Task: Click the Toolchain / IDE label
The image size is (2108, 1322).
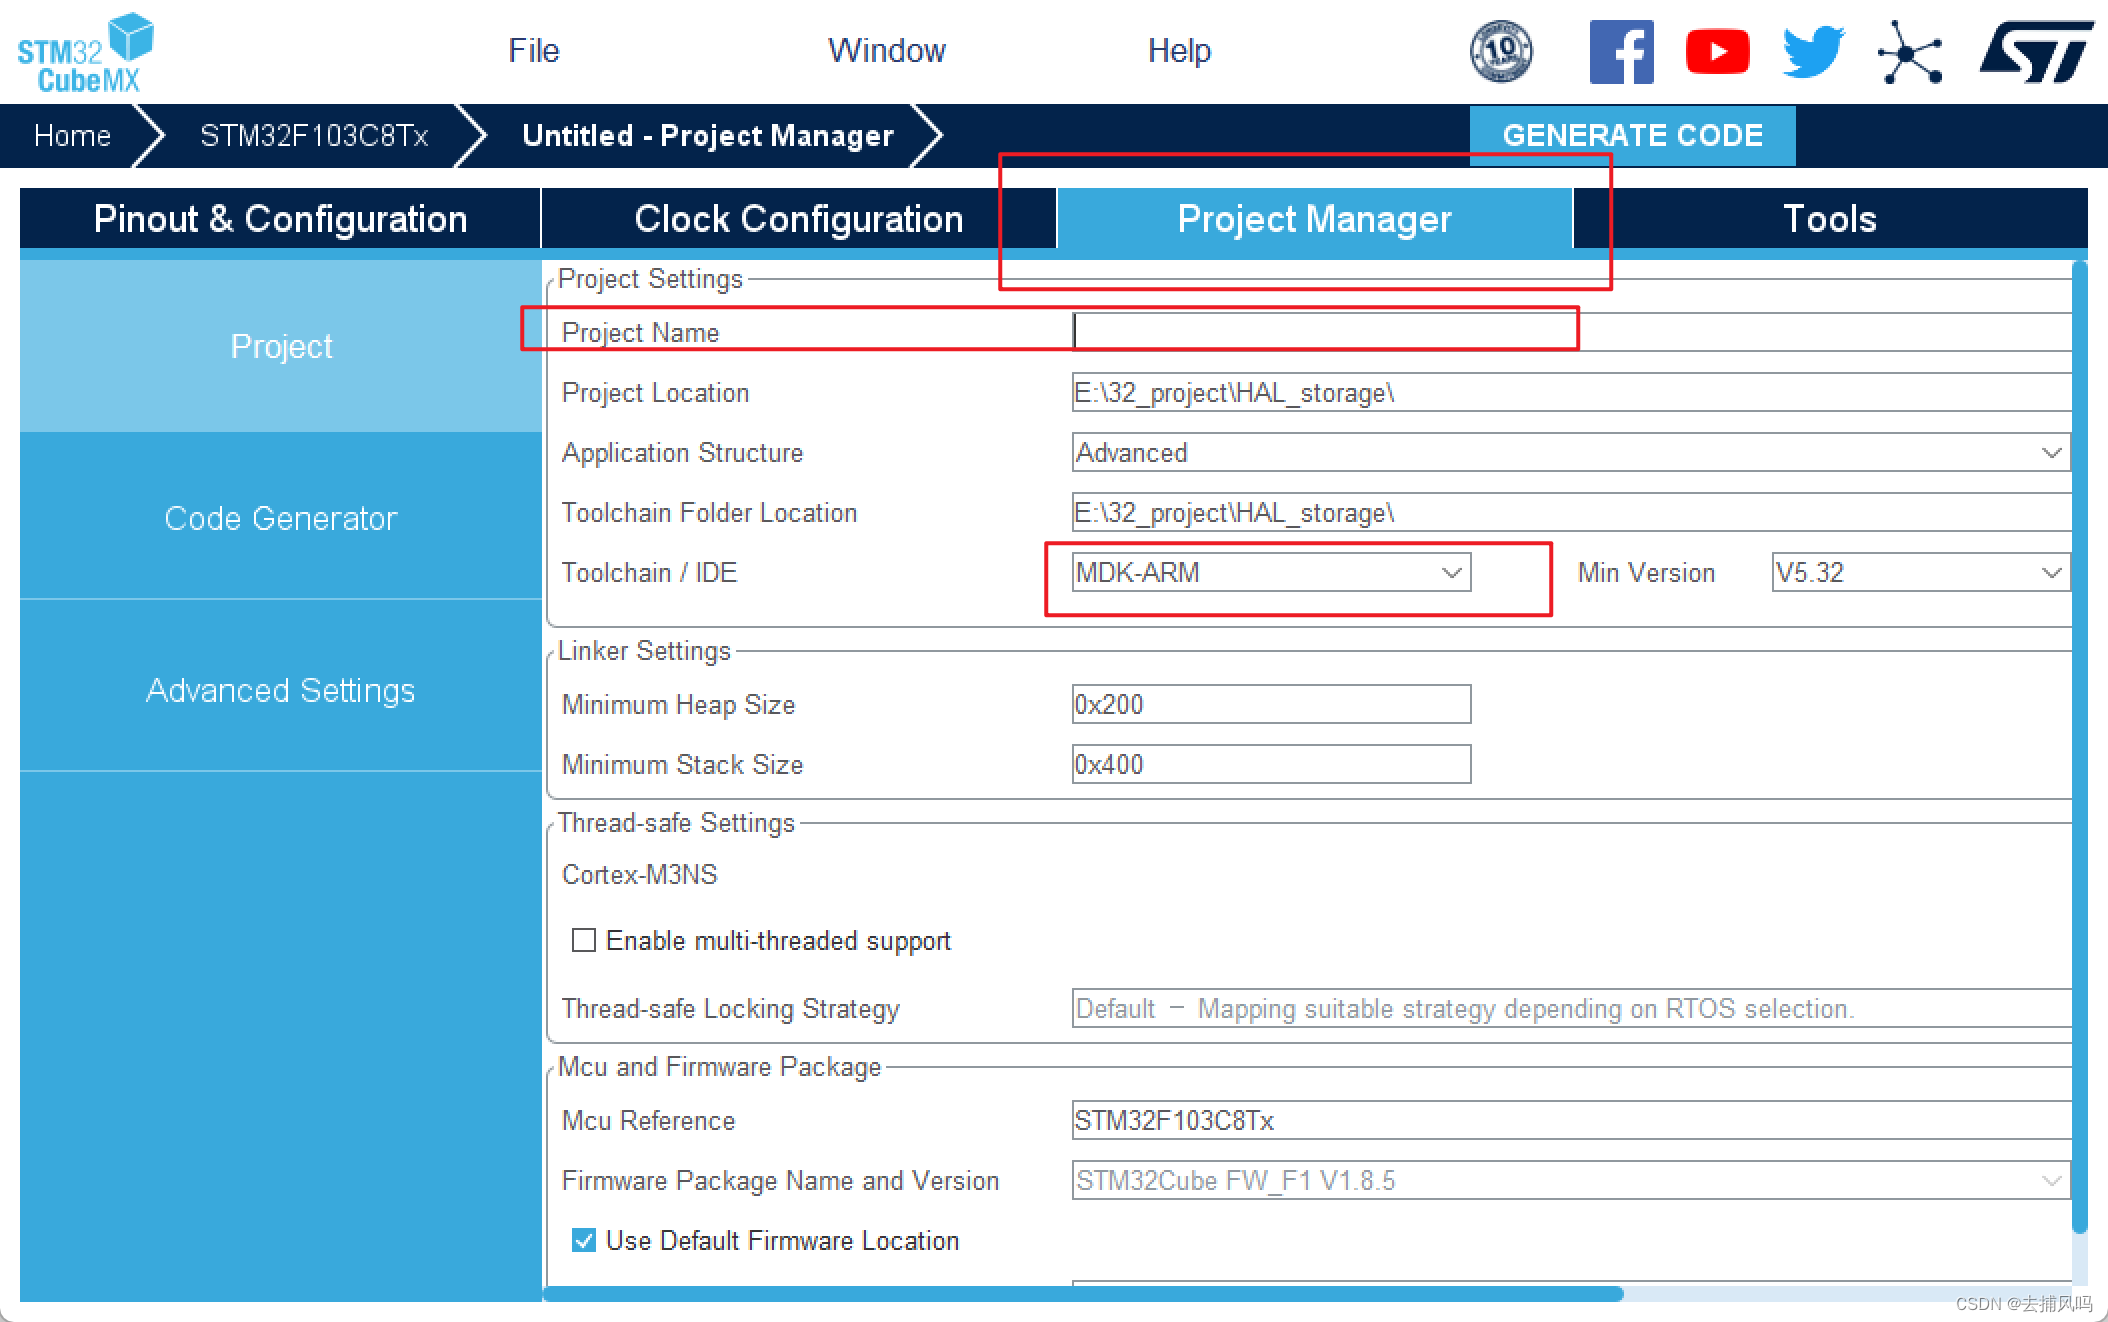Action: [649, 573]
